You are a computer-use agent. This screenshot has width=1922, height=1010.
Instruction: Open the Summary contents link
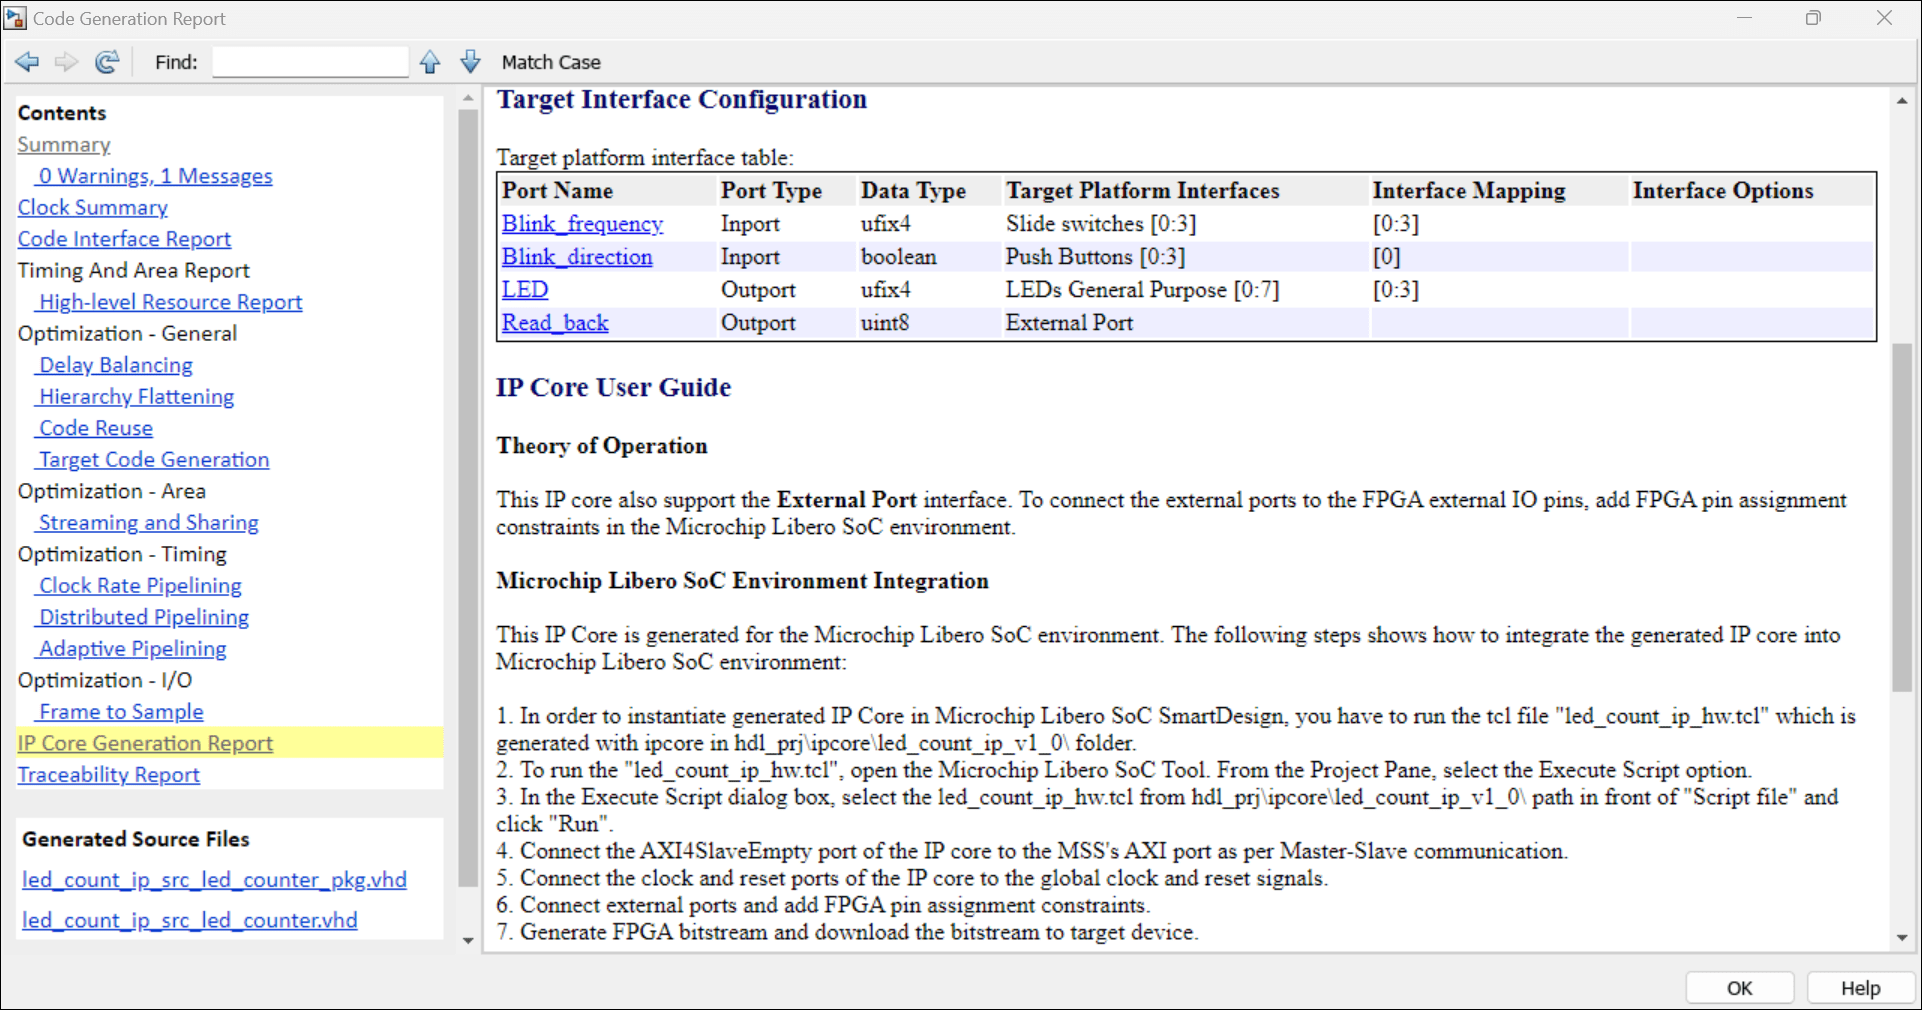click(x=64, y=145)
